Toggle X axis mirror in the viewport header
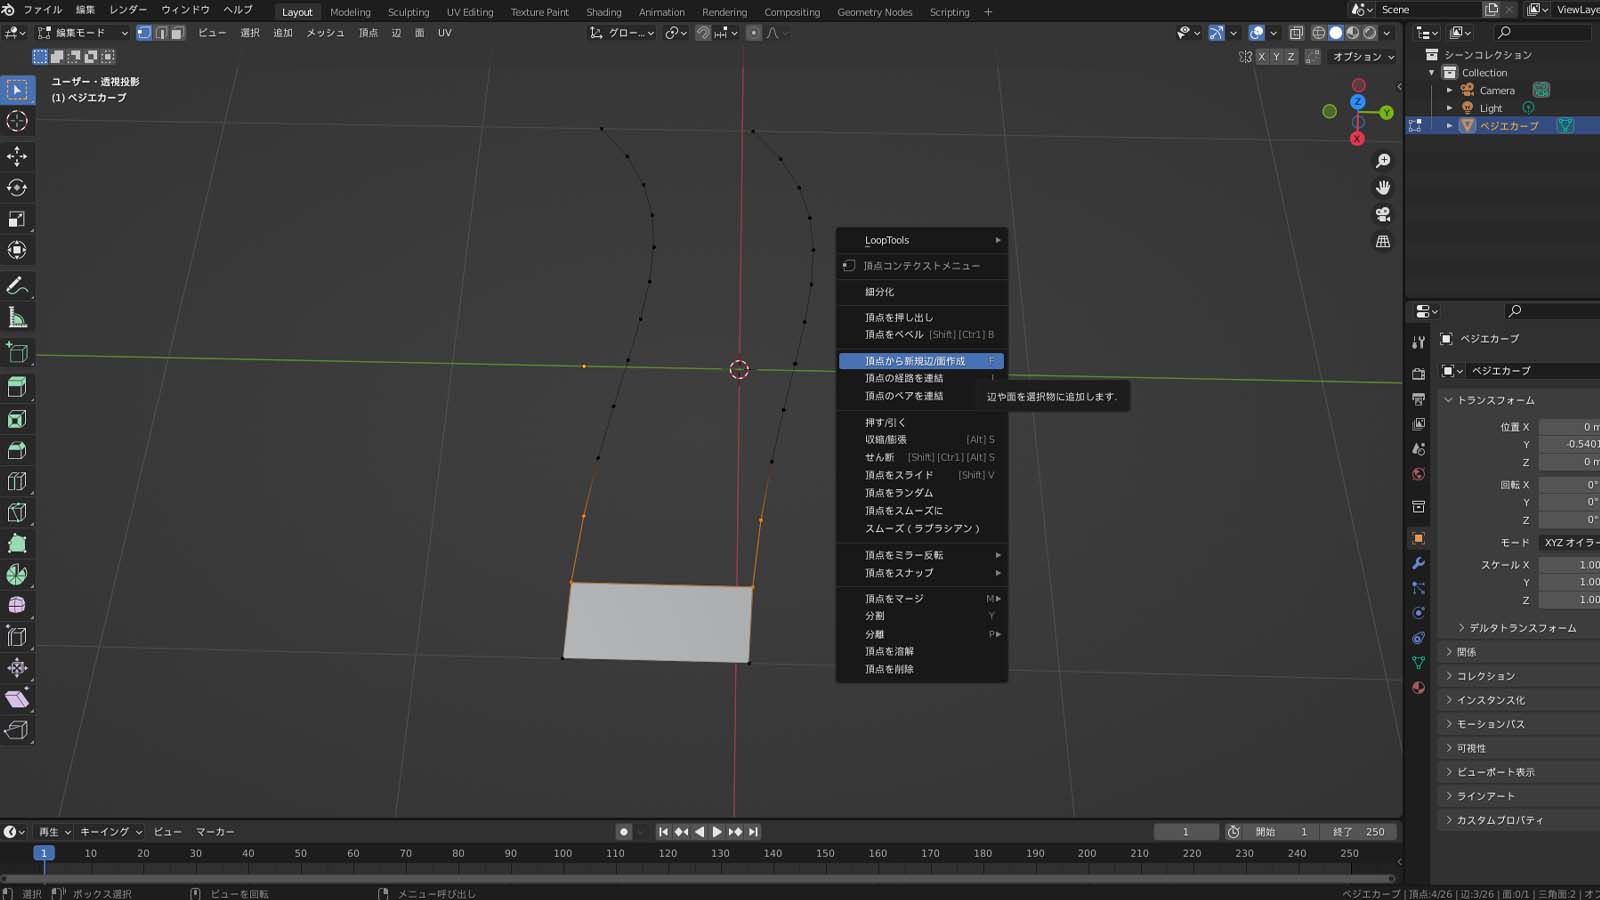 [x=1261, y=57]
